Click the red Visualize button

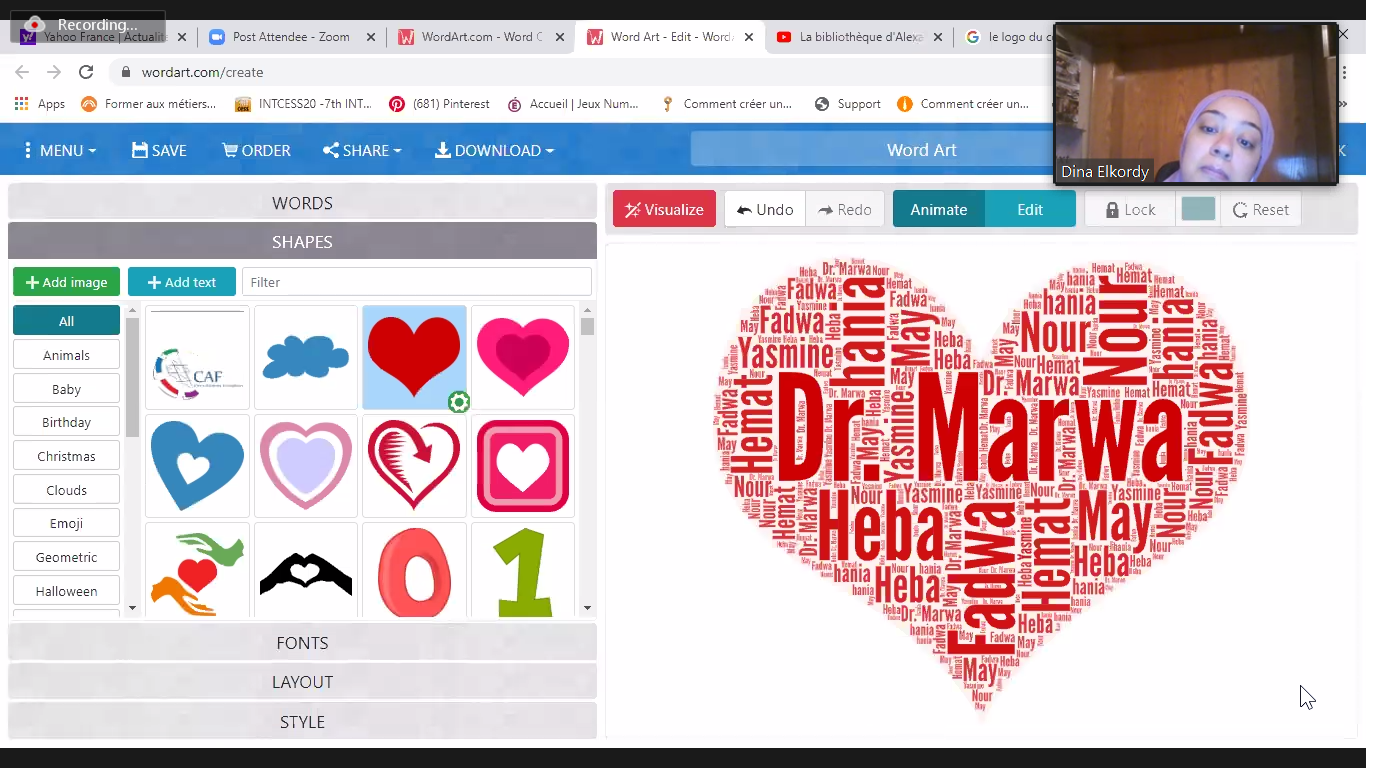click(664, 209)
